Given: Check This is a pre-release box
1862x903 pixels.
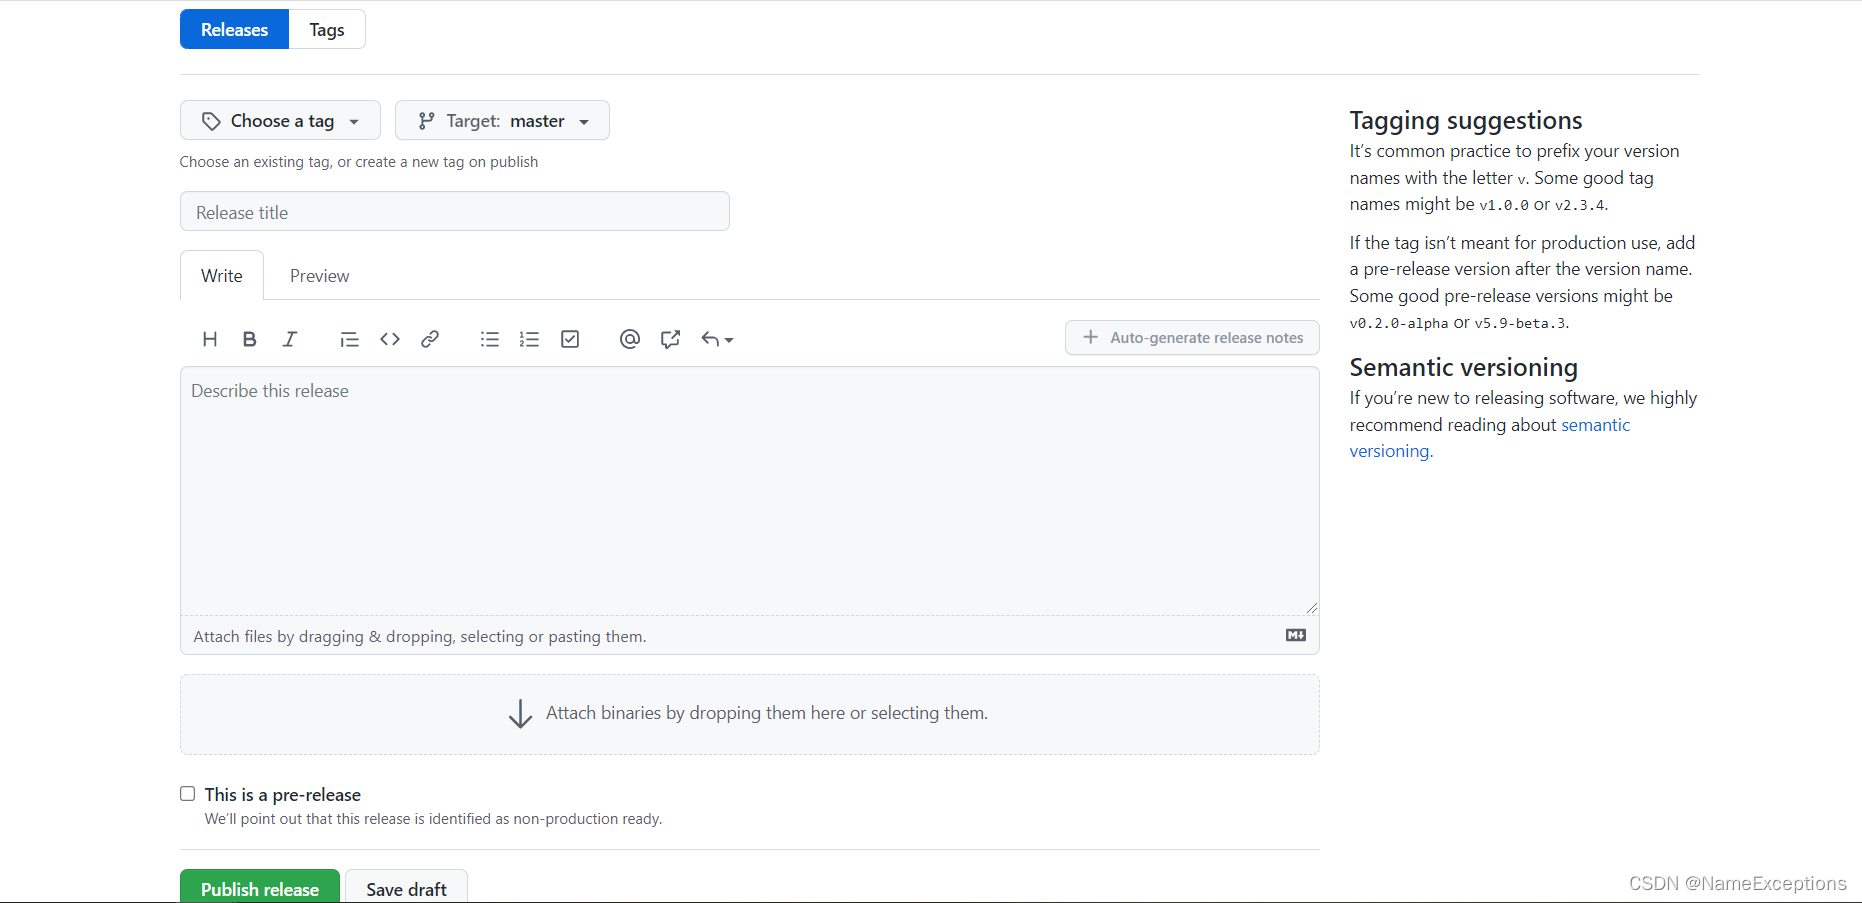Looking at the screenshot, I should click(x=188, y=794).
